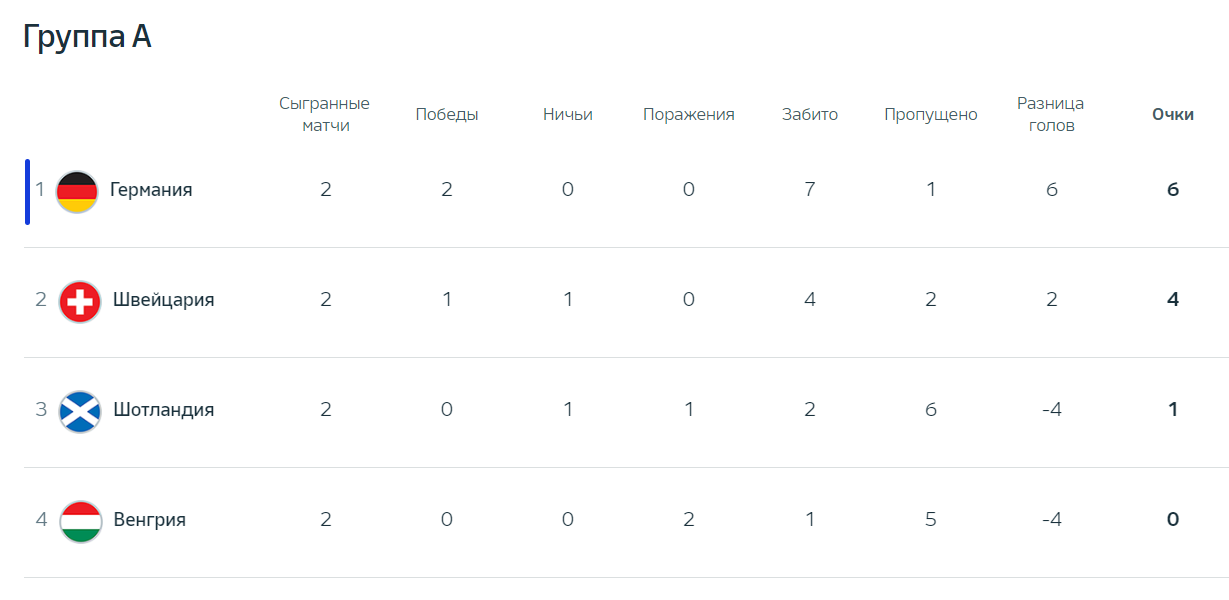Click the Сыгранные матчи column header
Screen dimensions: 1229x600
point(325,115)
